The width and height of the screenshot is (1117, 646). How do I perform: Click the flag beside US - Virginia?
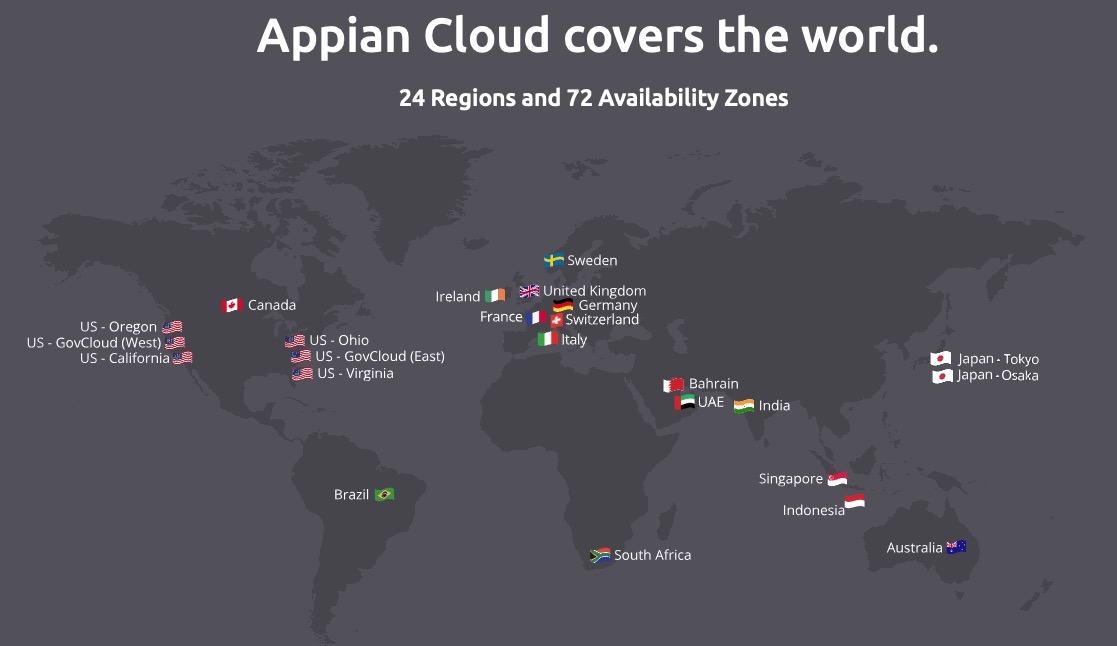pyautogui.click(x=302, y=374)
